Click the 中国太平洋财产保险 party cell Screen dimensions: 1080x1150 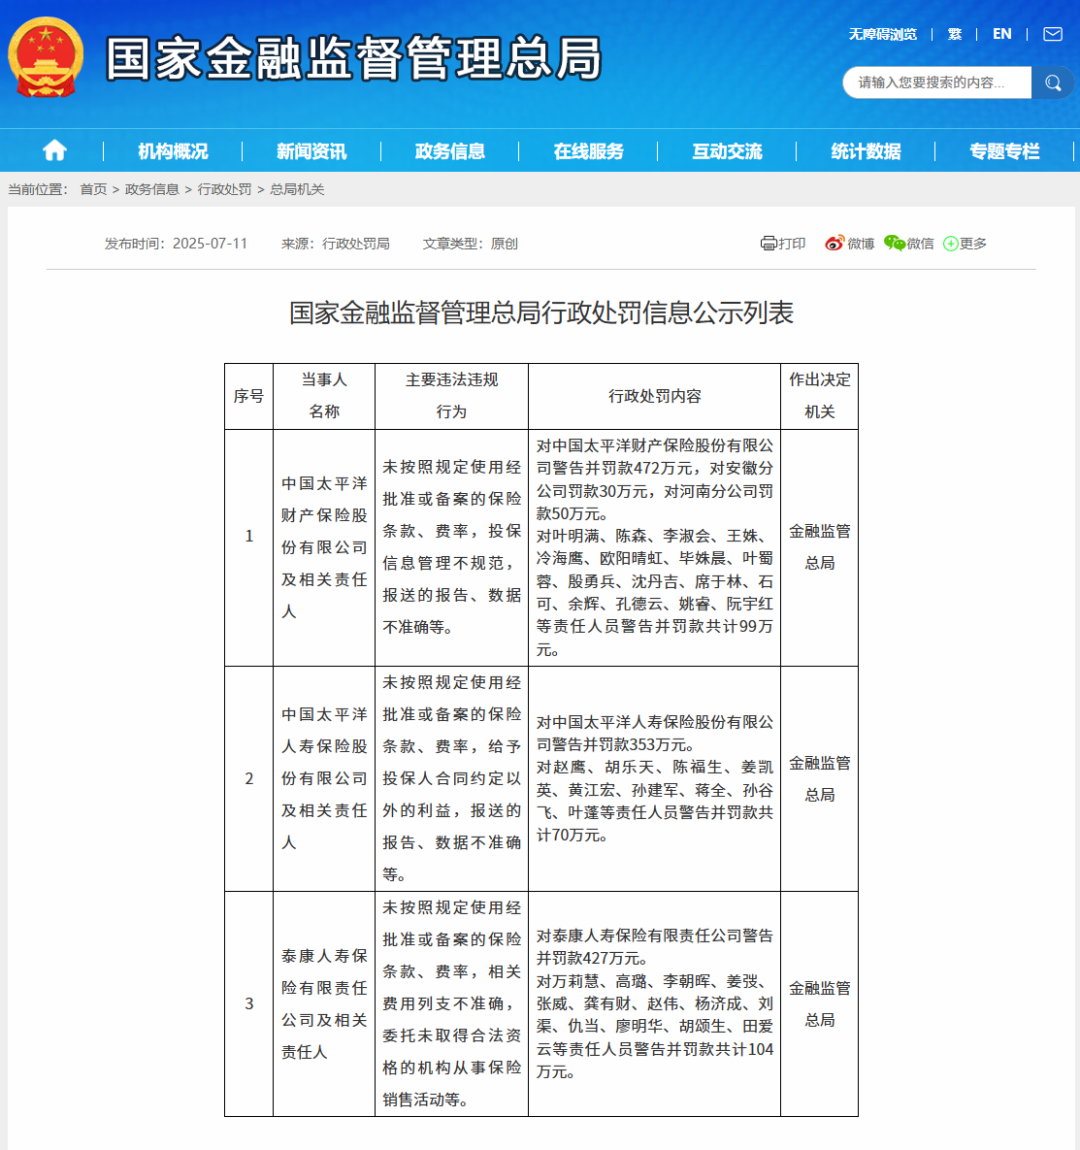(324, 548)
